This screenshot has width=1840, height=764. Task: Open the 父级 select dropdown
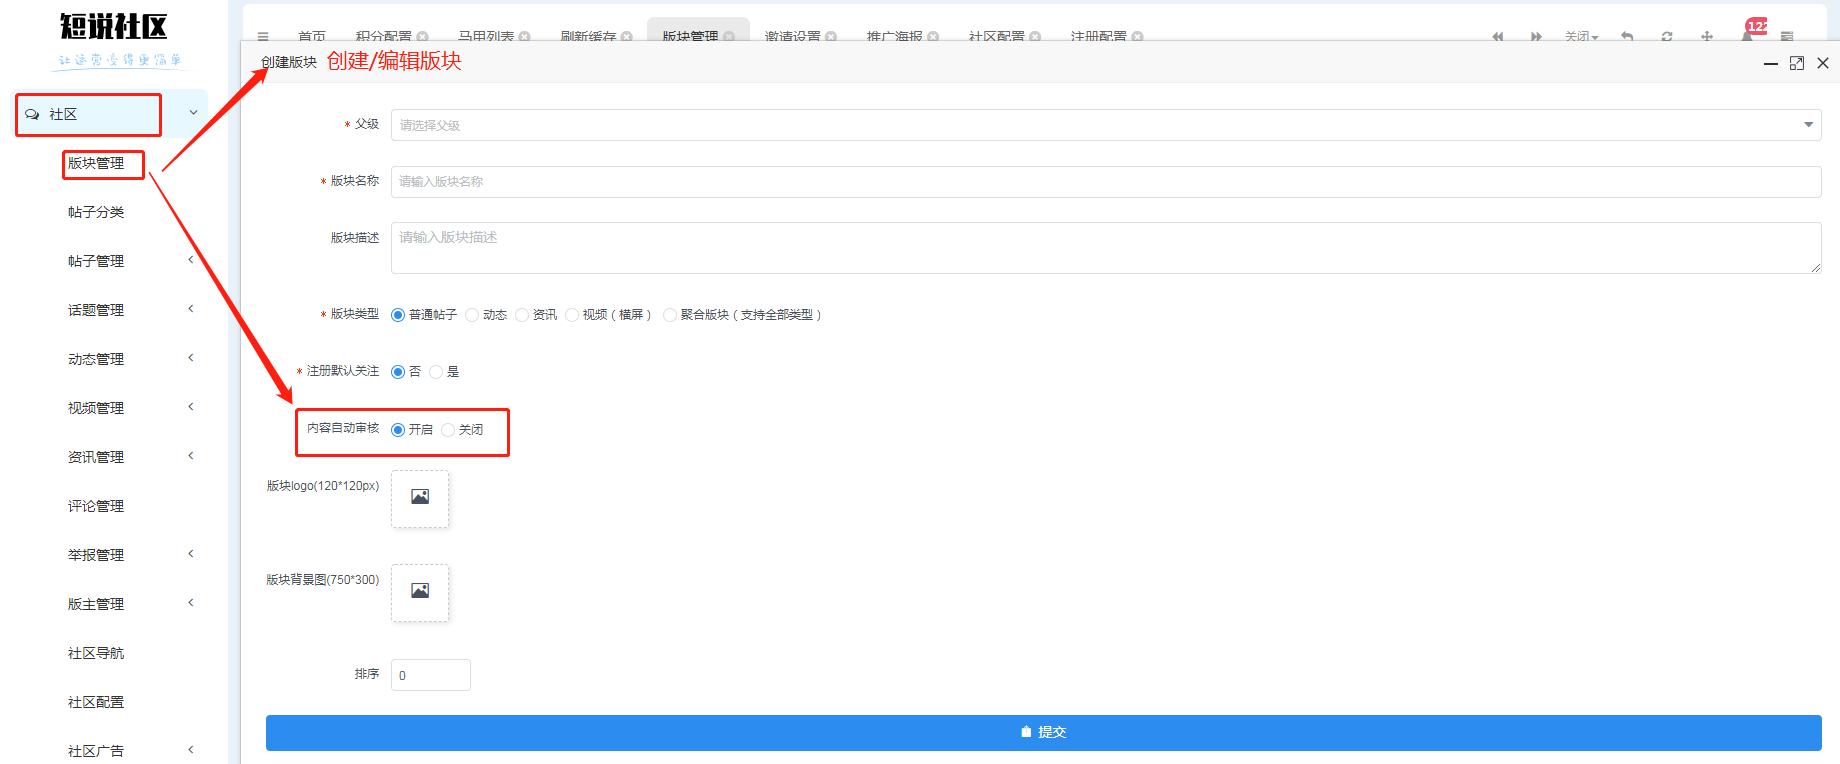(1106, 125)
